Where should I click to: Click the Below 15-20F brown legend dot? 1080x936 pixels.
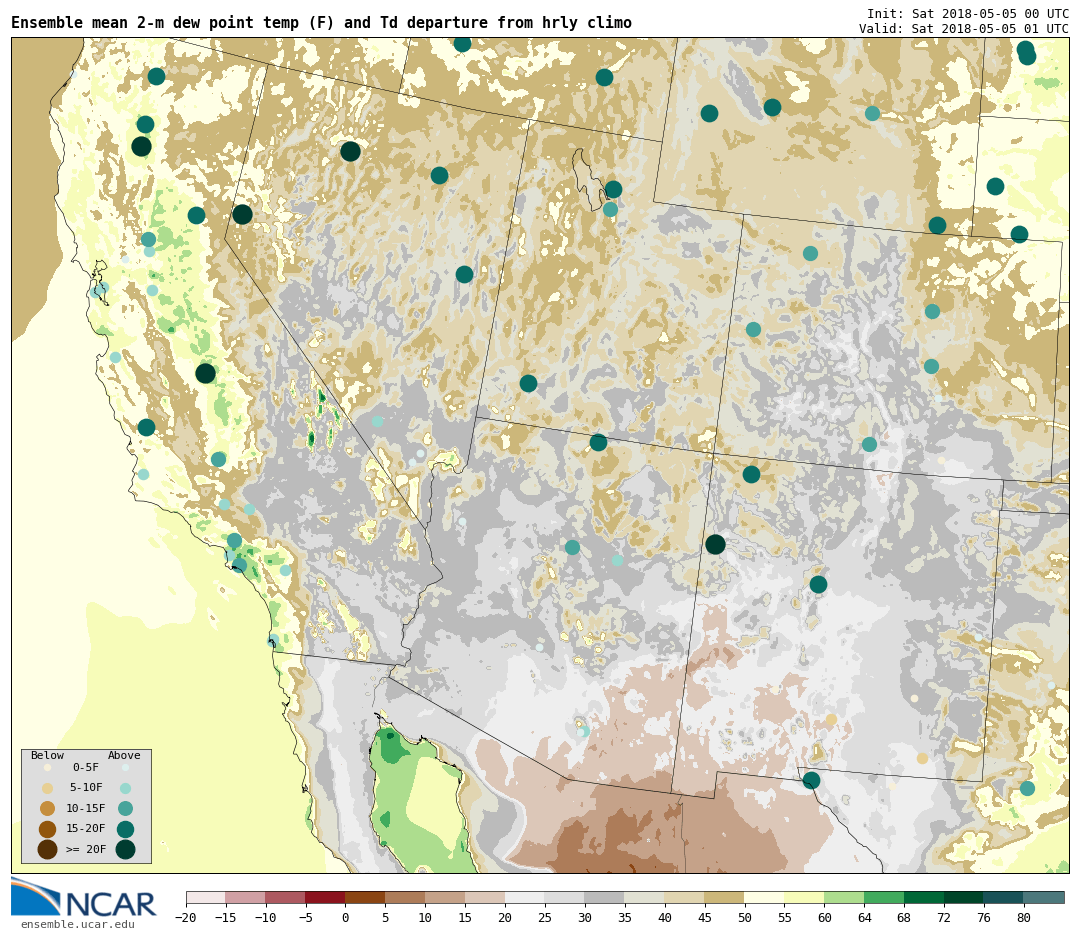pos(48,829)
